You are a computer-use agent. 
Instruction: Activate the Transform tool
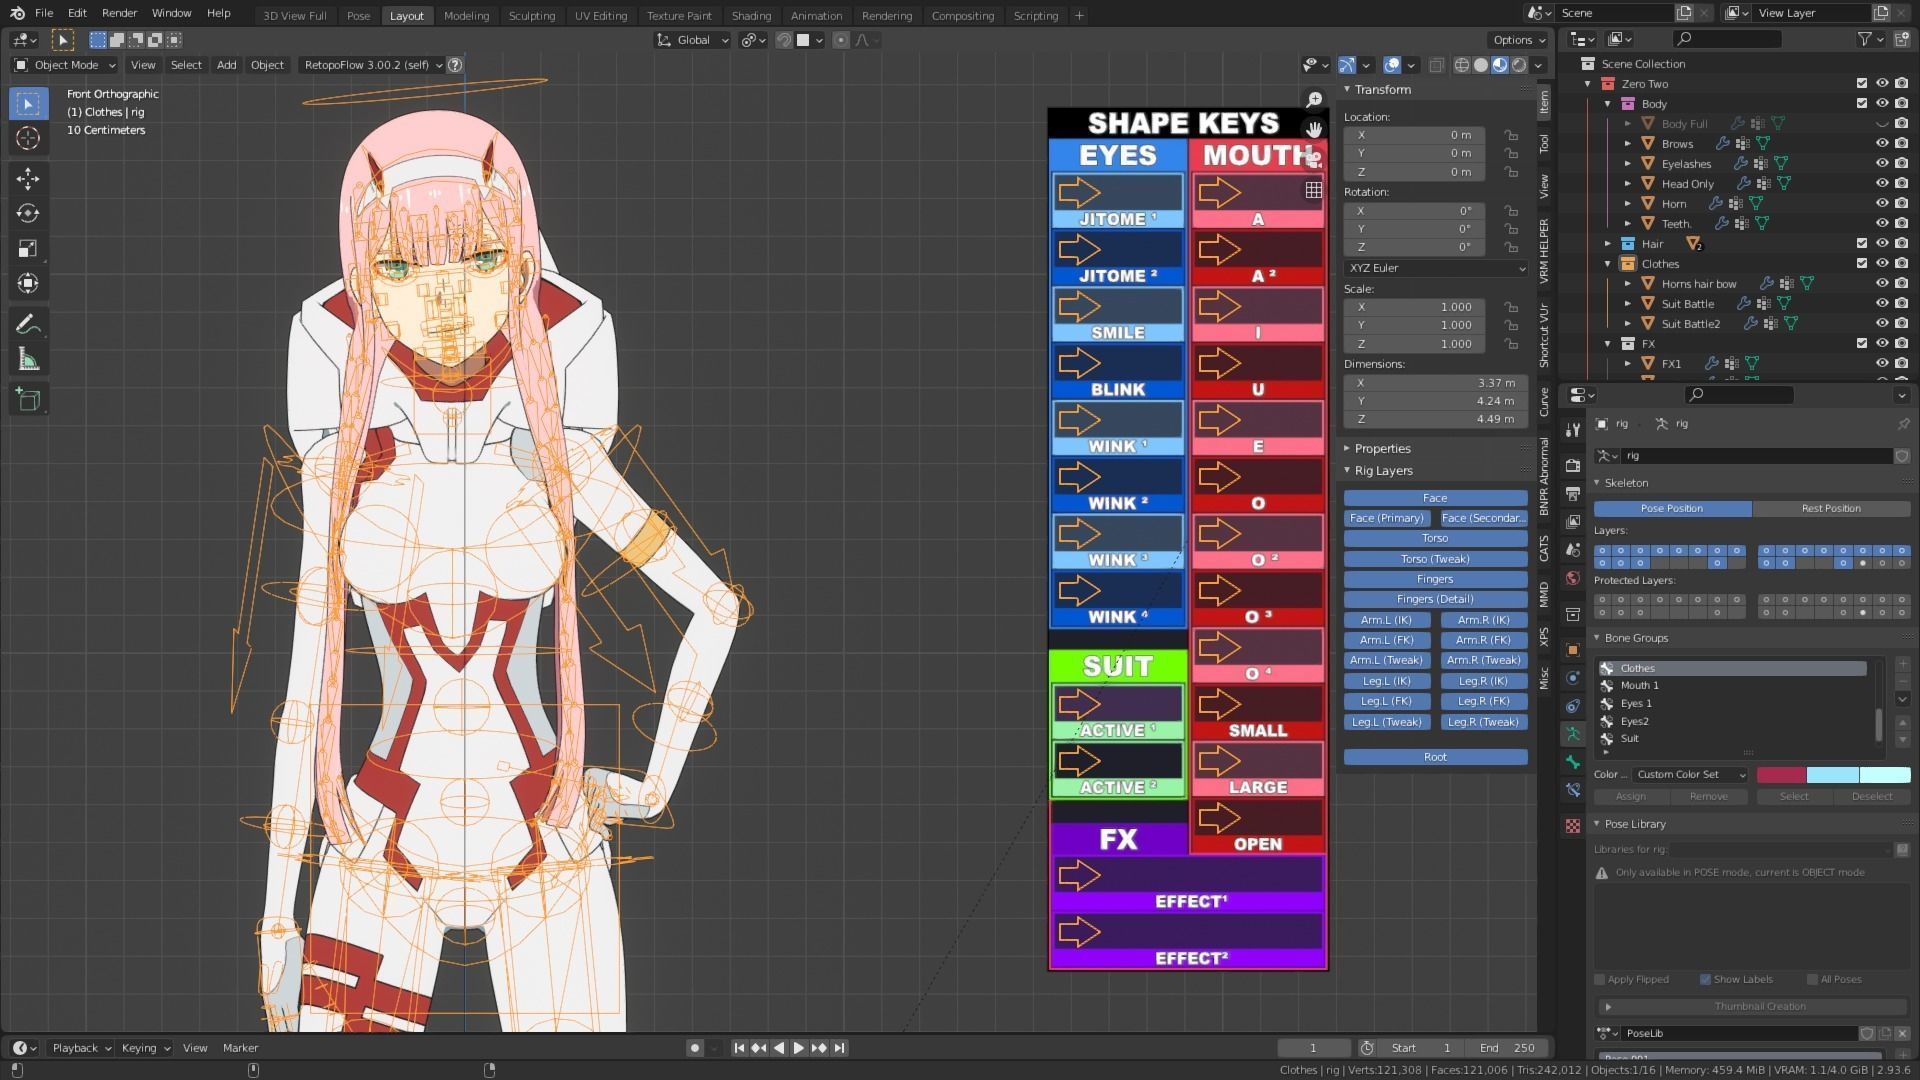click(x=28, y=284)
